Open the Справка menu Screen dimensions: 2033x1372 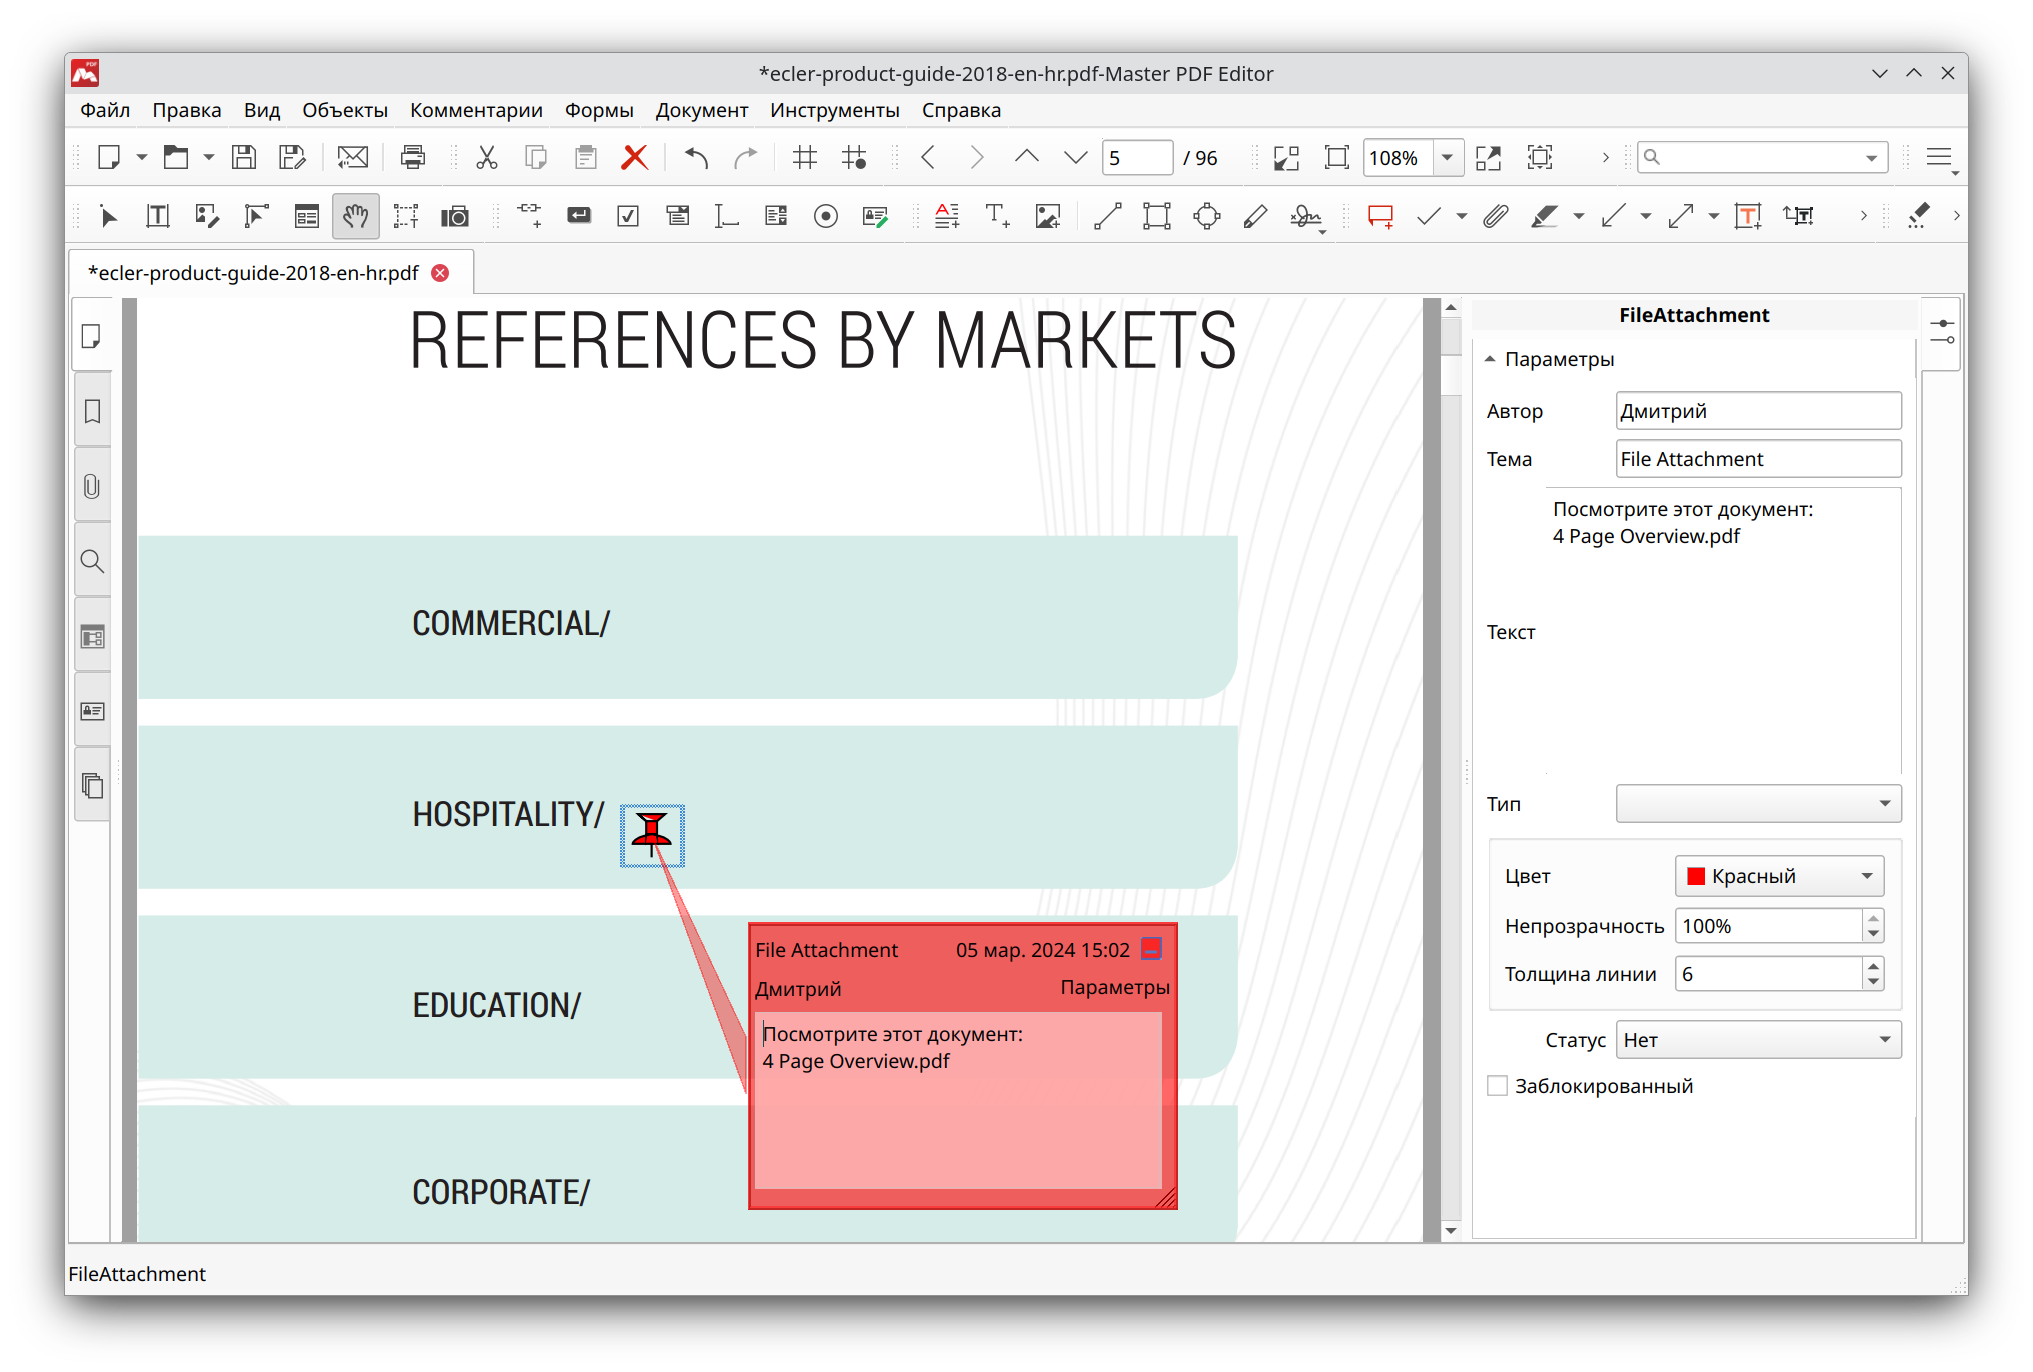point(961,110)
